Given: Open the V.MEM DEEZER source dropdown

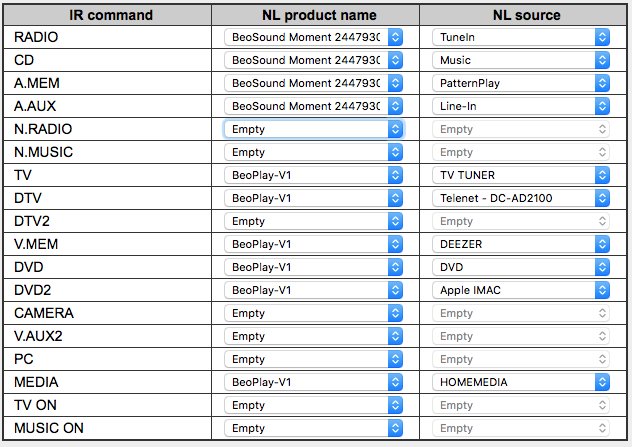Looking at the screenshot, I should click(522, 244).
